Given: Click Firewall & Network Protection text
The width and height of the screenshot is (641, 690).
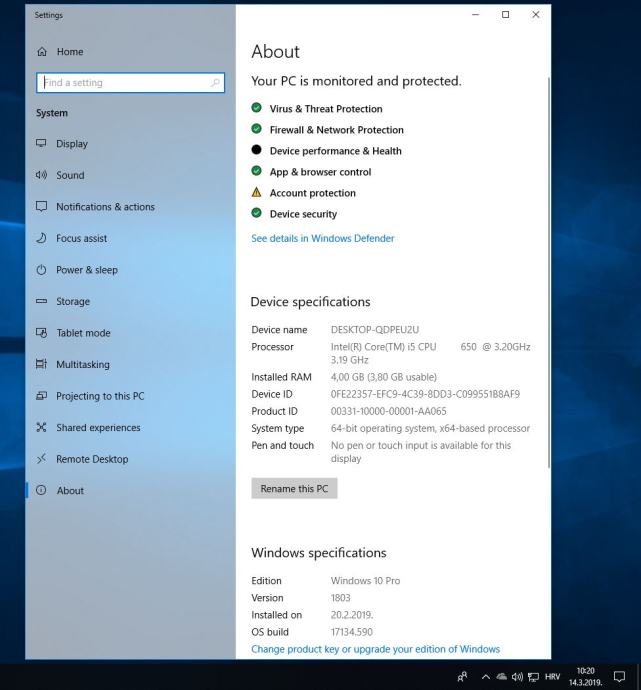Looking at the screenshot, I should pos(337,130).
